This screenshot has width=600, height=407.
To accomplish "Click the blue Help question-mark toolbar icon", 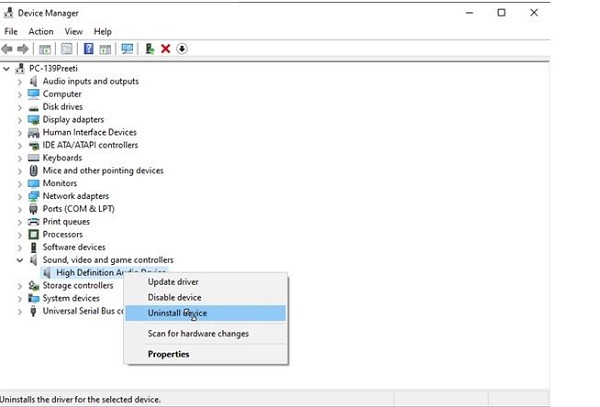I will click(x=88, y=49).
